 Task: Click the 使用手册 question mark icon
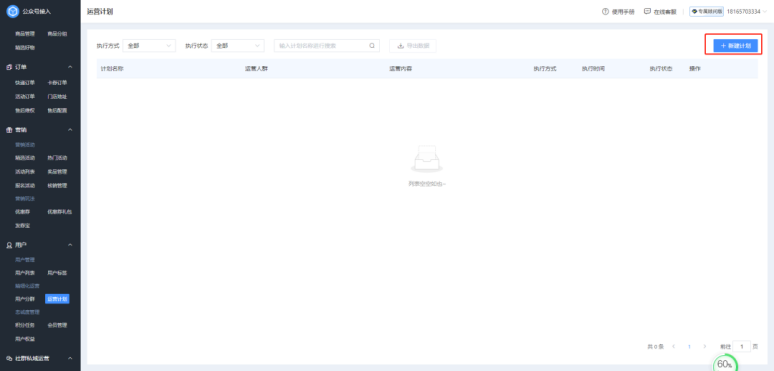pyautogui.click(x=605, y=11)
